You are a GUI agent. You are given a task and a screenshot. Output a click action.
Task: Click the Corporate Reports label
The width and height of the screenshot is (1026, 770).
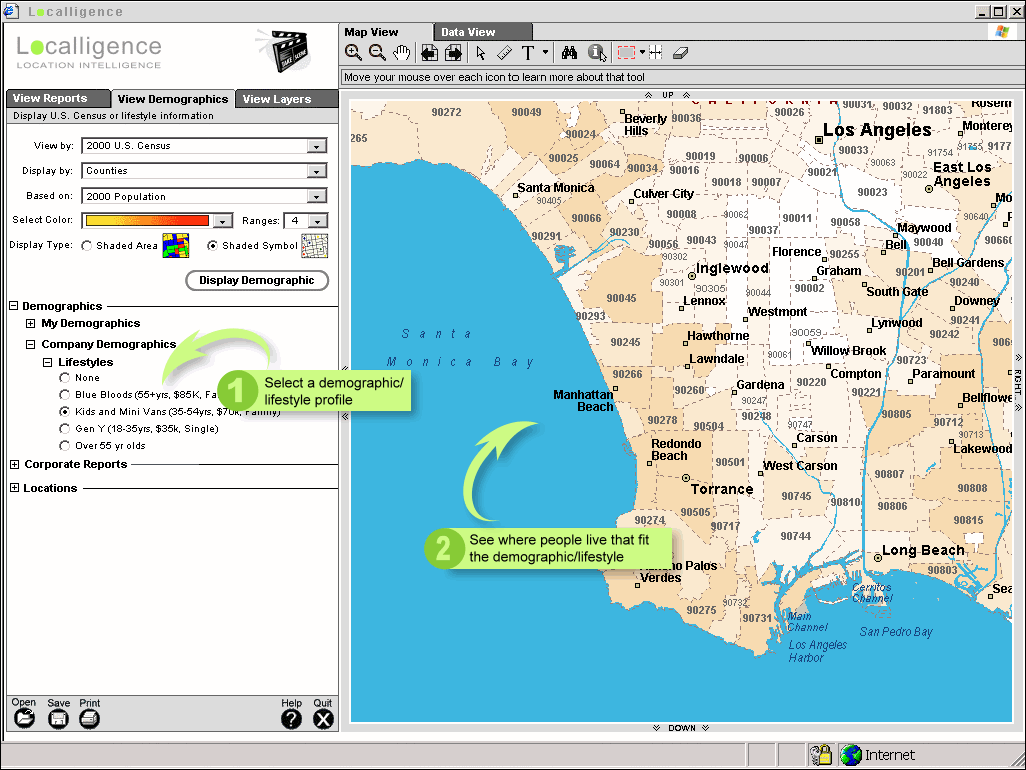(x=76, y=464)
